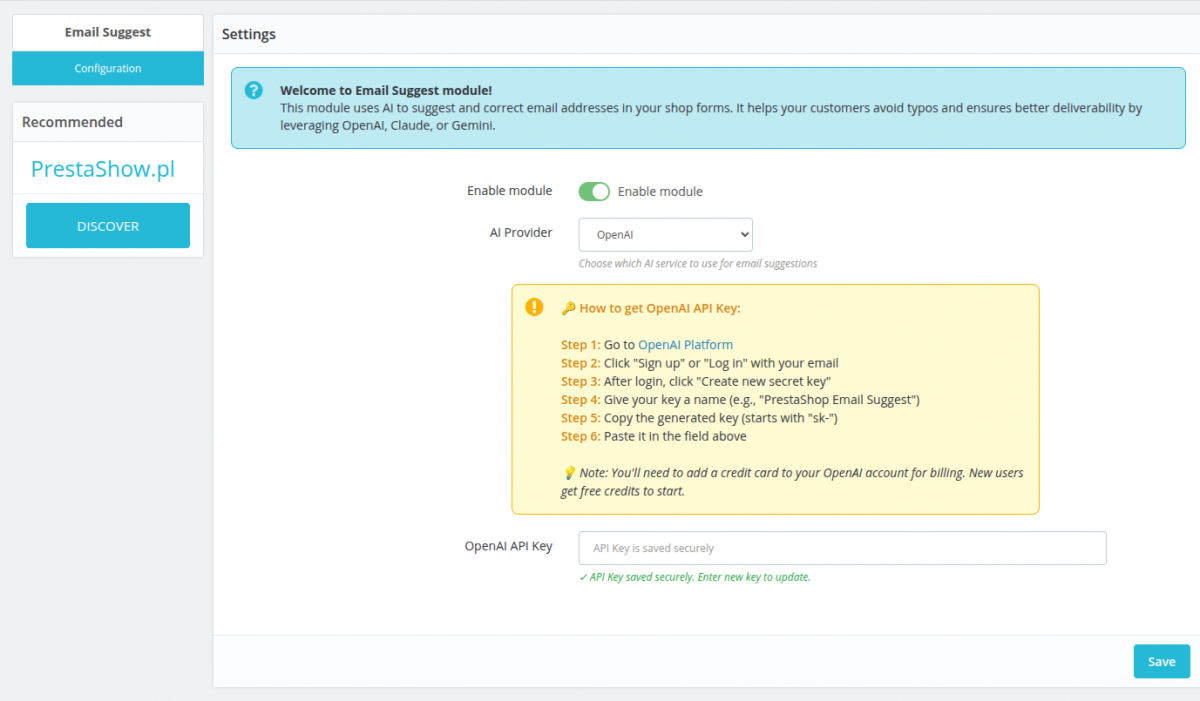This screenshot has height=701, width=1200.
Task: Click the 'AI Provider' field label
Action: pos(521,232)
